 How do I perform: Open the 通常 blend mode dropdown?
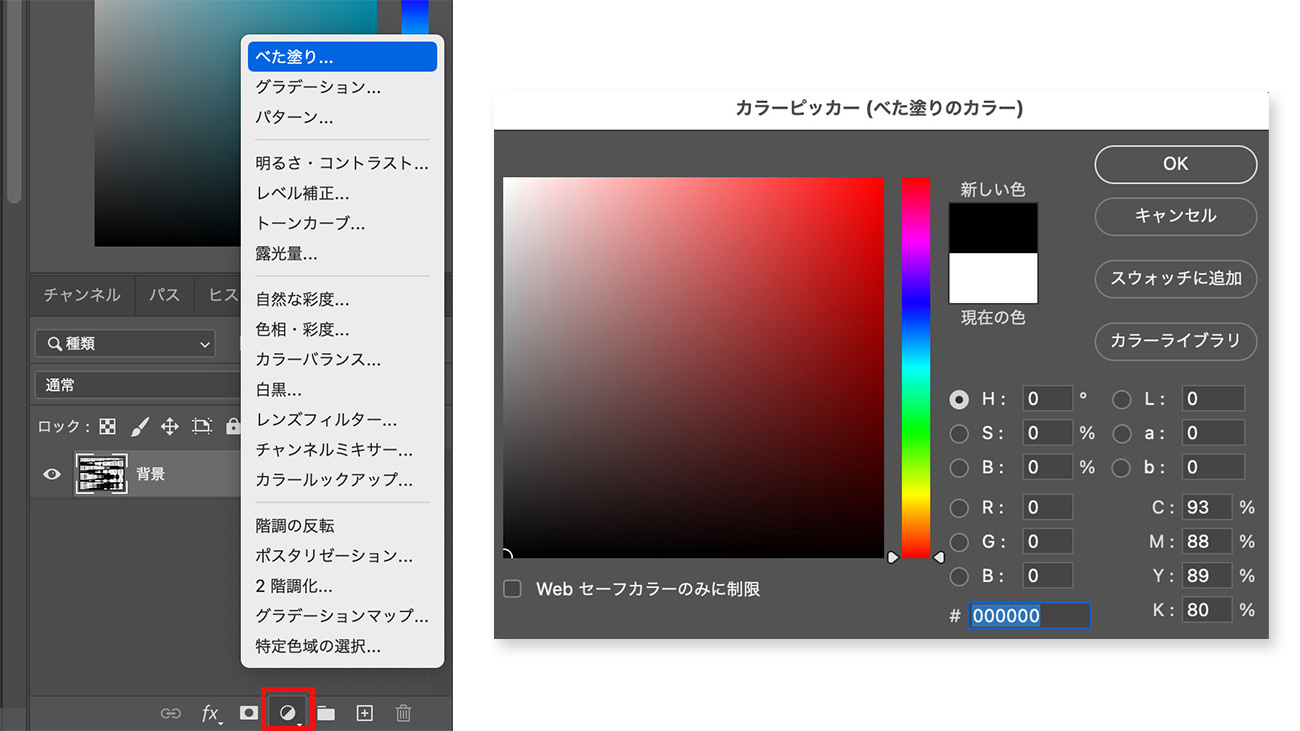(137, 385)
